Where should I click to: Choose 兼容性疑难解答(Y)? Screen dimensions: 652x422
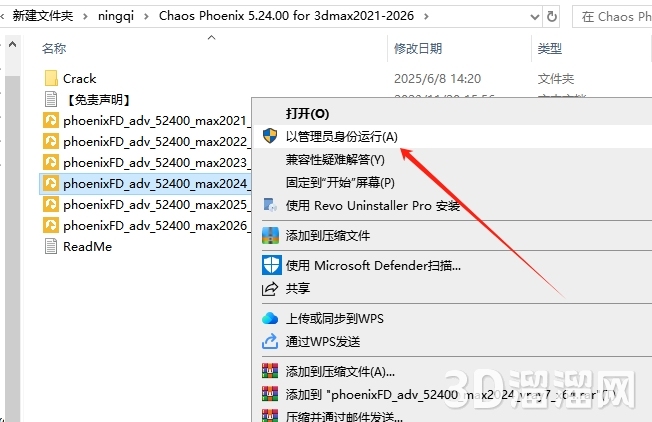335,160
